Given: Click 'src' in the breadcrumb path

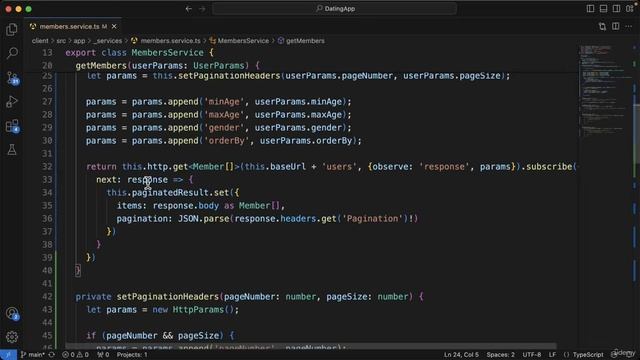Looking at the screenshot, I should [61, 41].
